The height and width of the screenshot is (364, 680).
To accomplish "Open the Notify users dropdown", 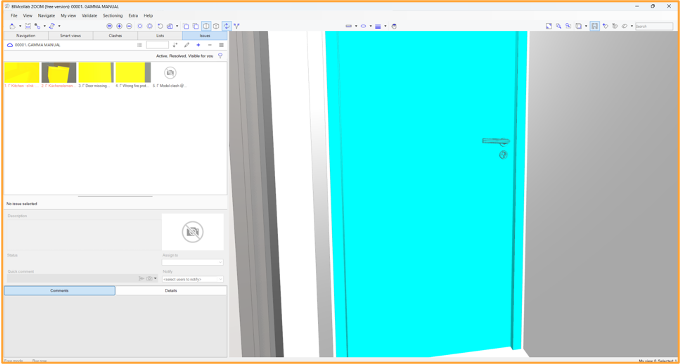I will point(193,279).
